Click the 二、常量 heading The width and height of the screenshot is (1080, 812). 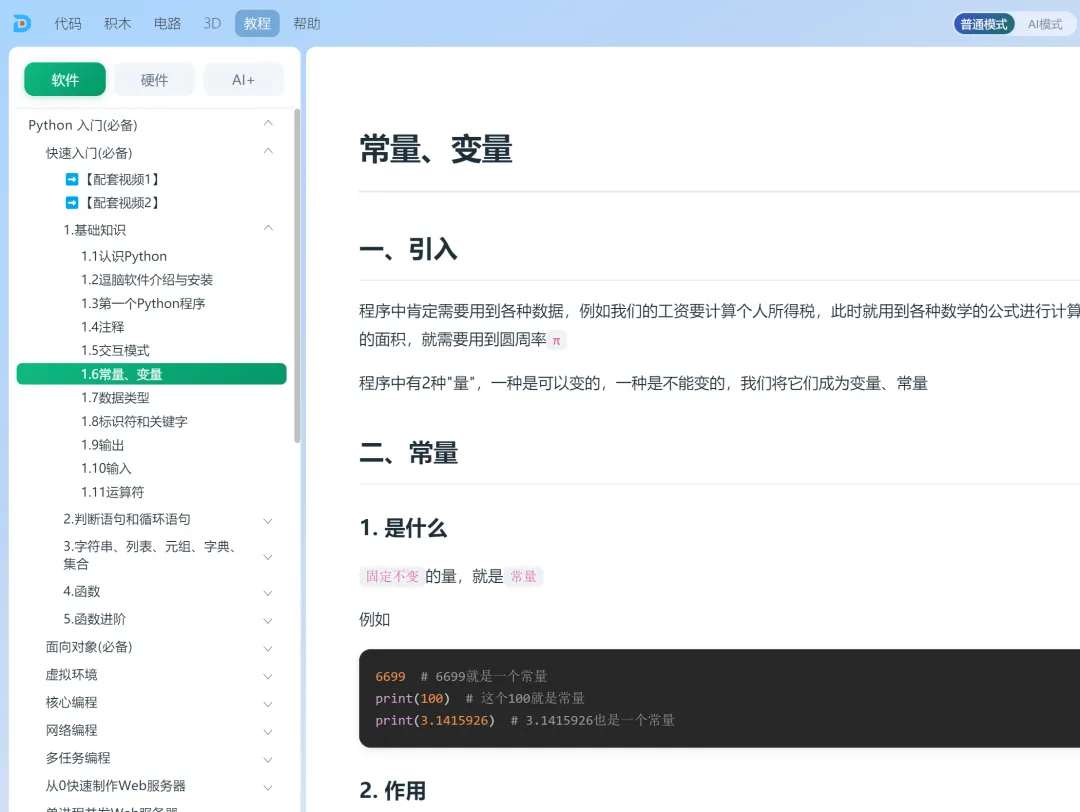[408, 453]
